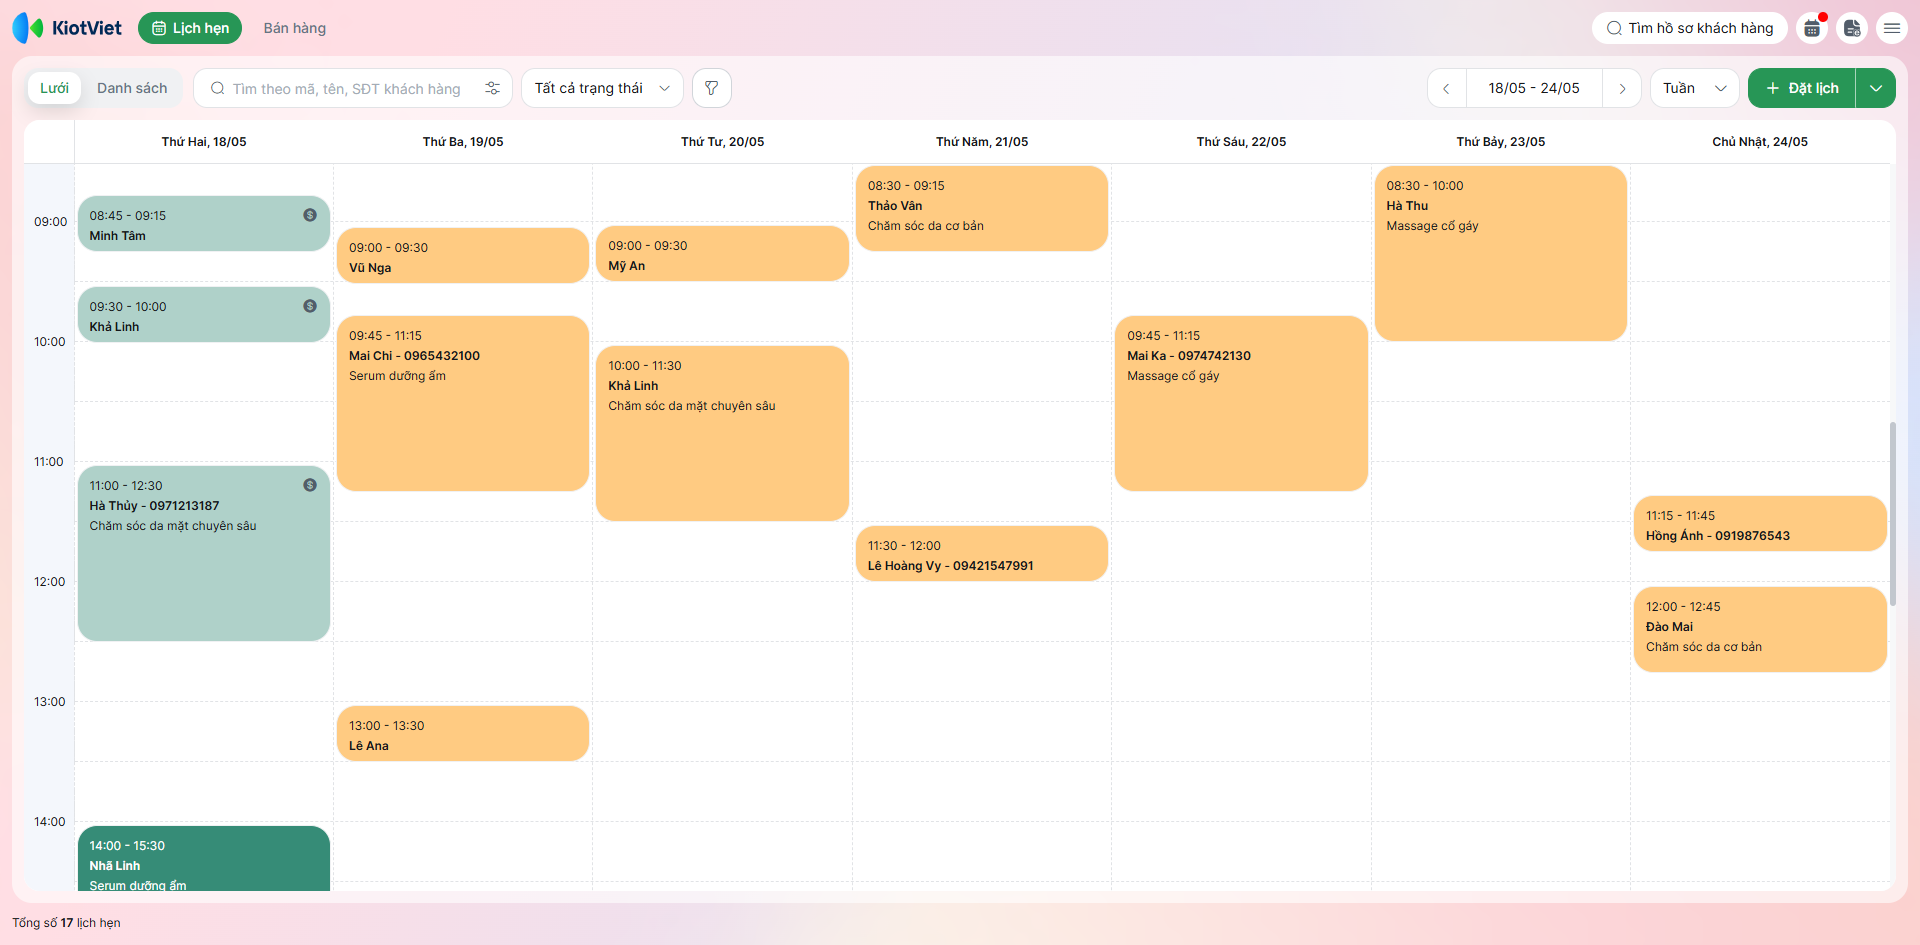
Task: Switch to Lưới grid view
Action: pyautogui.click(x=54, y=88)
